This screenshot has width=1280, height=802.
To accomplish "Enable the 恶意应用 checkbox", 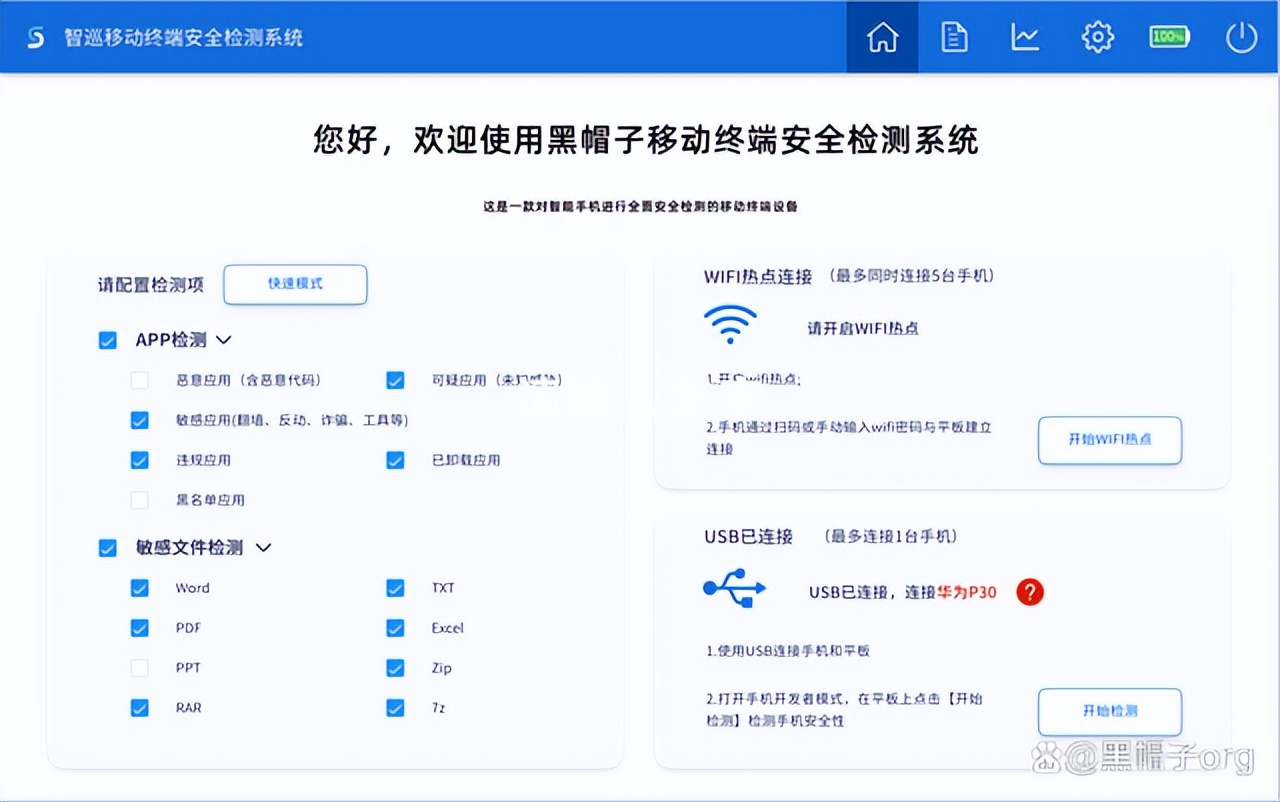I will (139, 380).
